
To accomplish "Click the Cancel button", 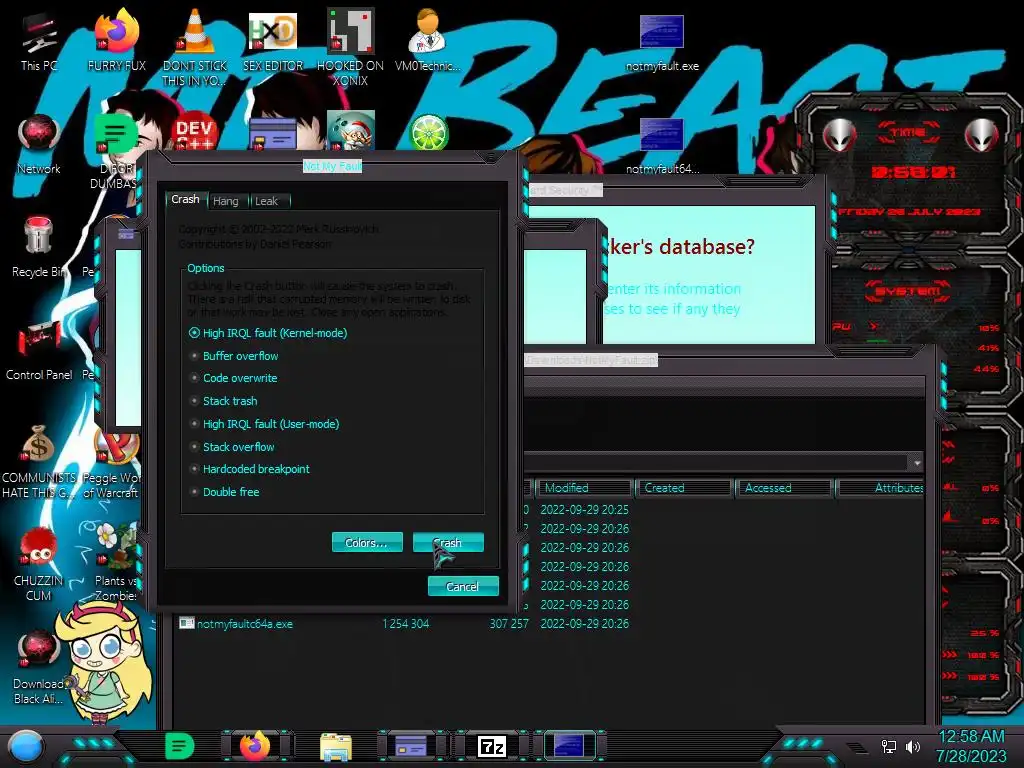I will tap(463, 586).
